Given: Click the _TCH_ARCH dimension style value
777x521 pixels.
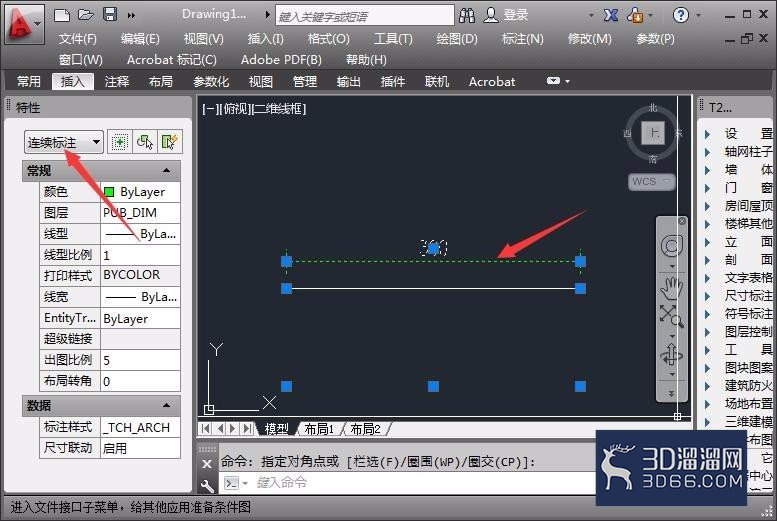Looking at the screenshot, I should pos(140,427).
